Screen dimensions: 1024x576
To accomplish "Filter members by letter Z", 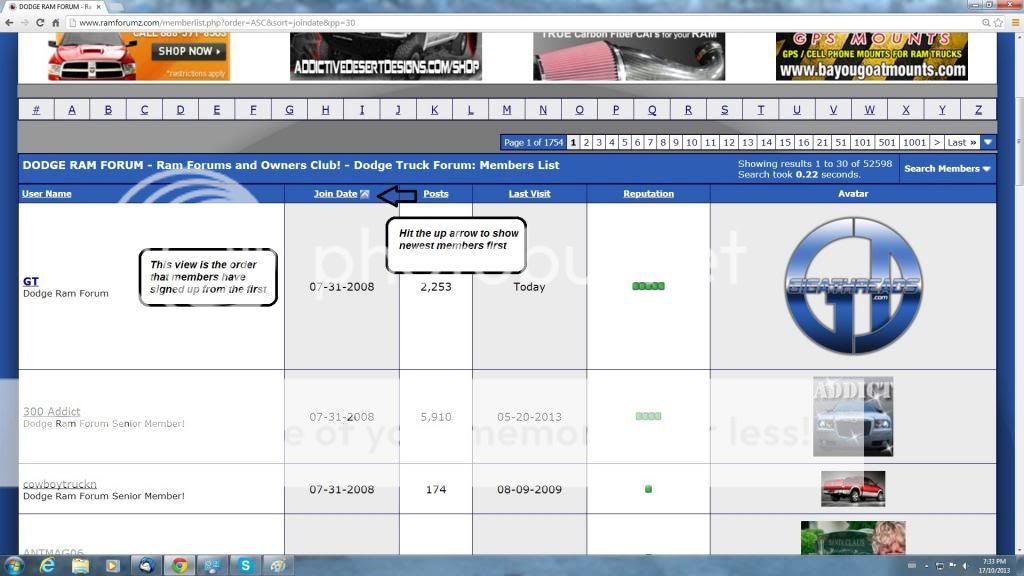I will pyautogui.click(x=978, y=110).
